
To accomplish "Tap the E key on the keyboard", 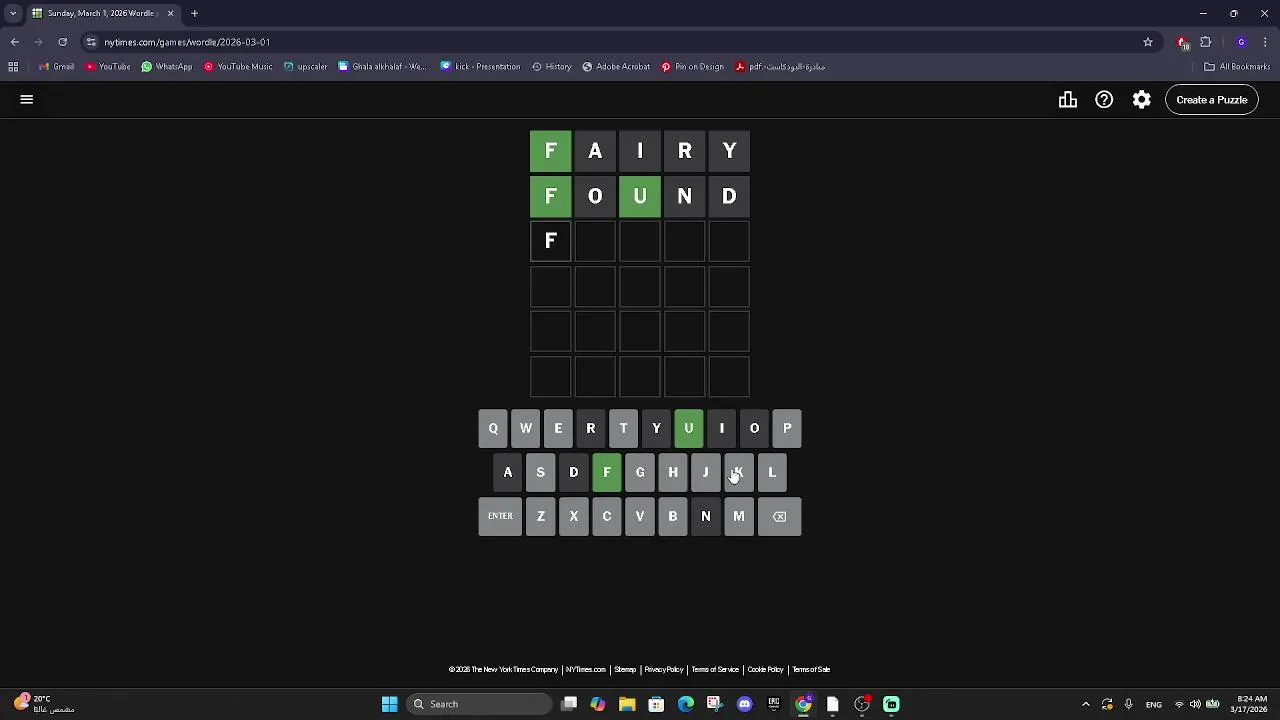I will pyautogui.click(x=558, y=429).
